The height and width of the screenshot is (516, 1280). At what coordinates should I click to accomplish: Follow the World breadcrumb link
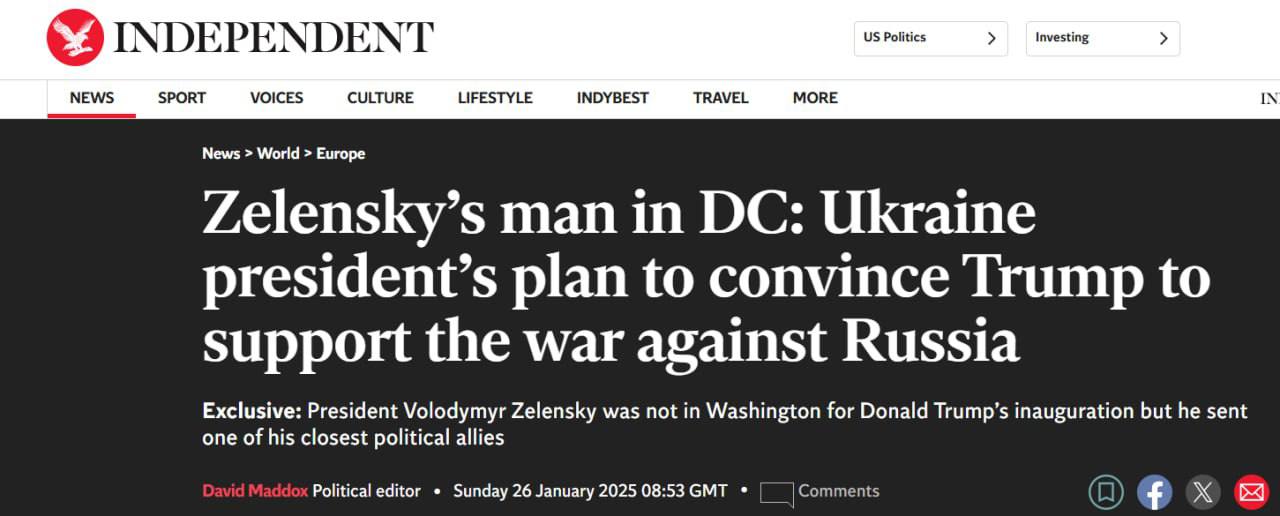[x=278, y=153]
